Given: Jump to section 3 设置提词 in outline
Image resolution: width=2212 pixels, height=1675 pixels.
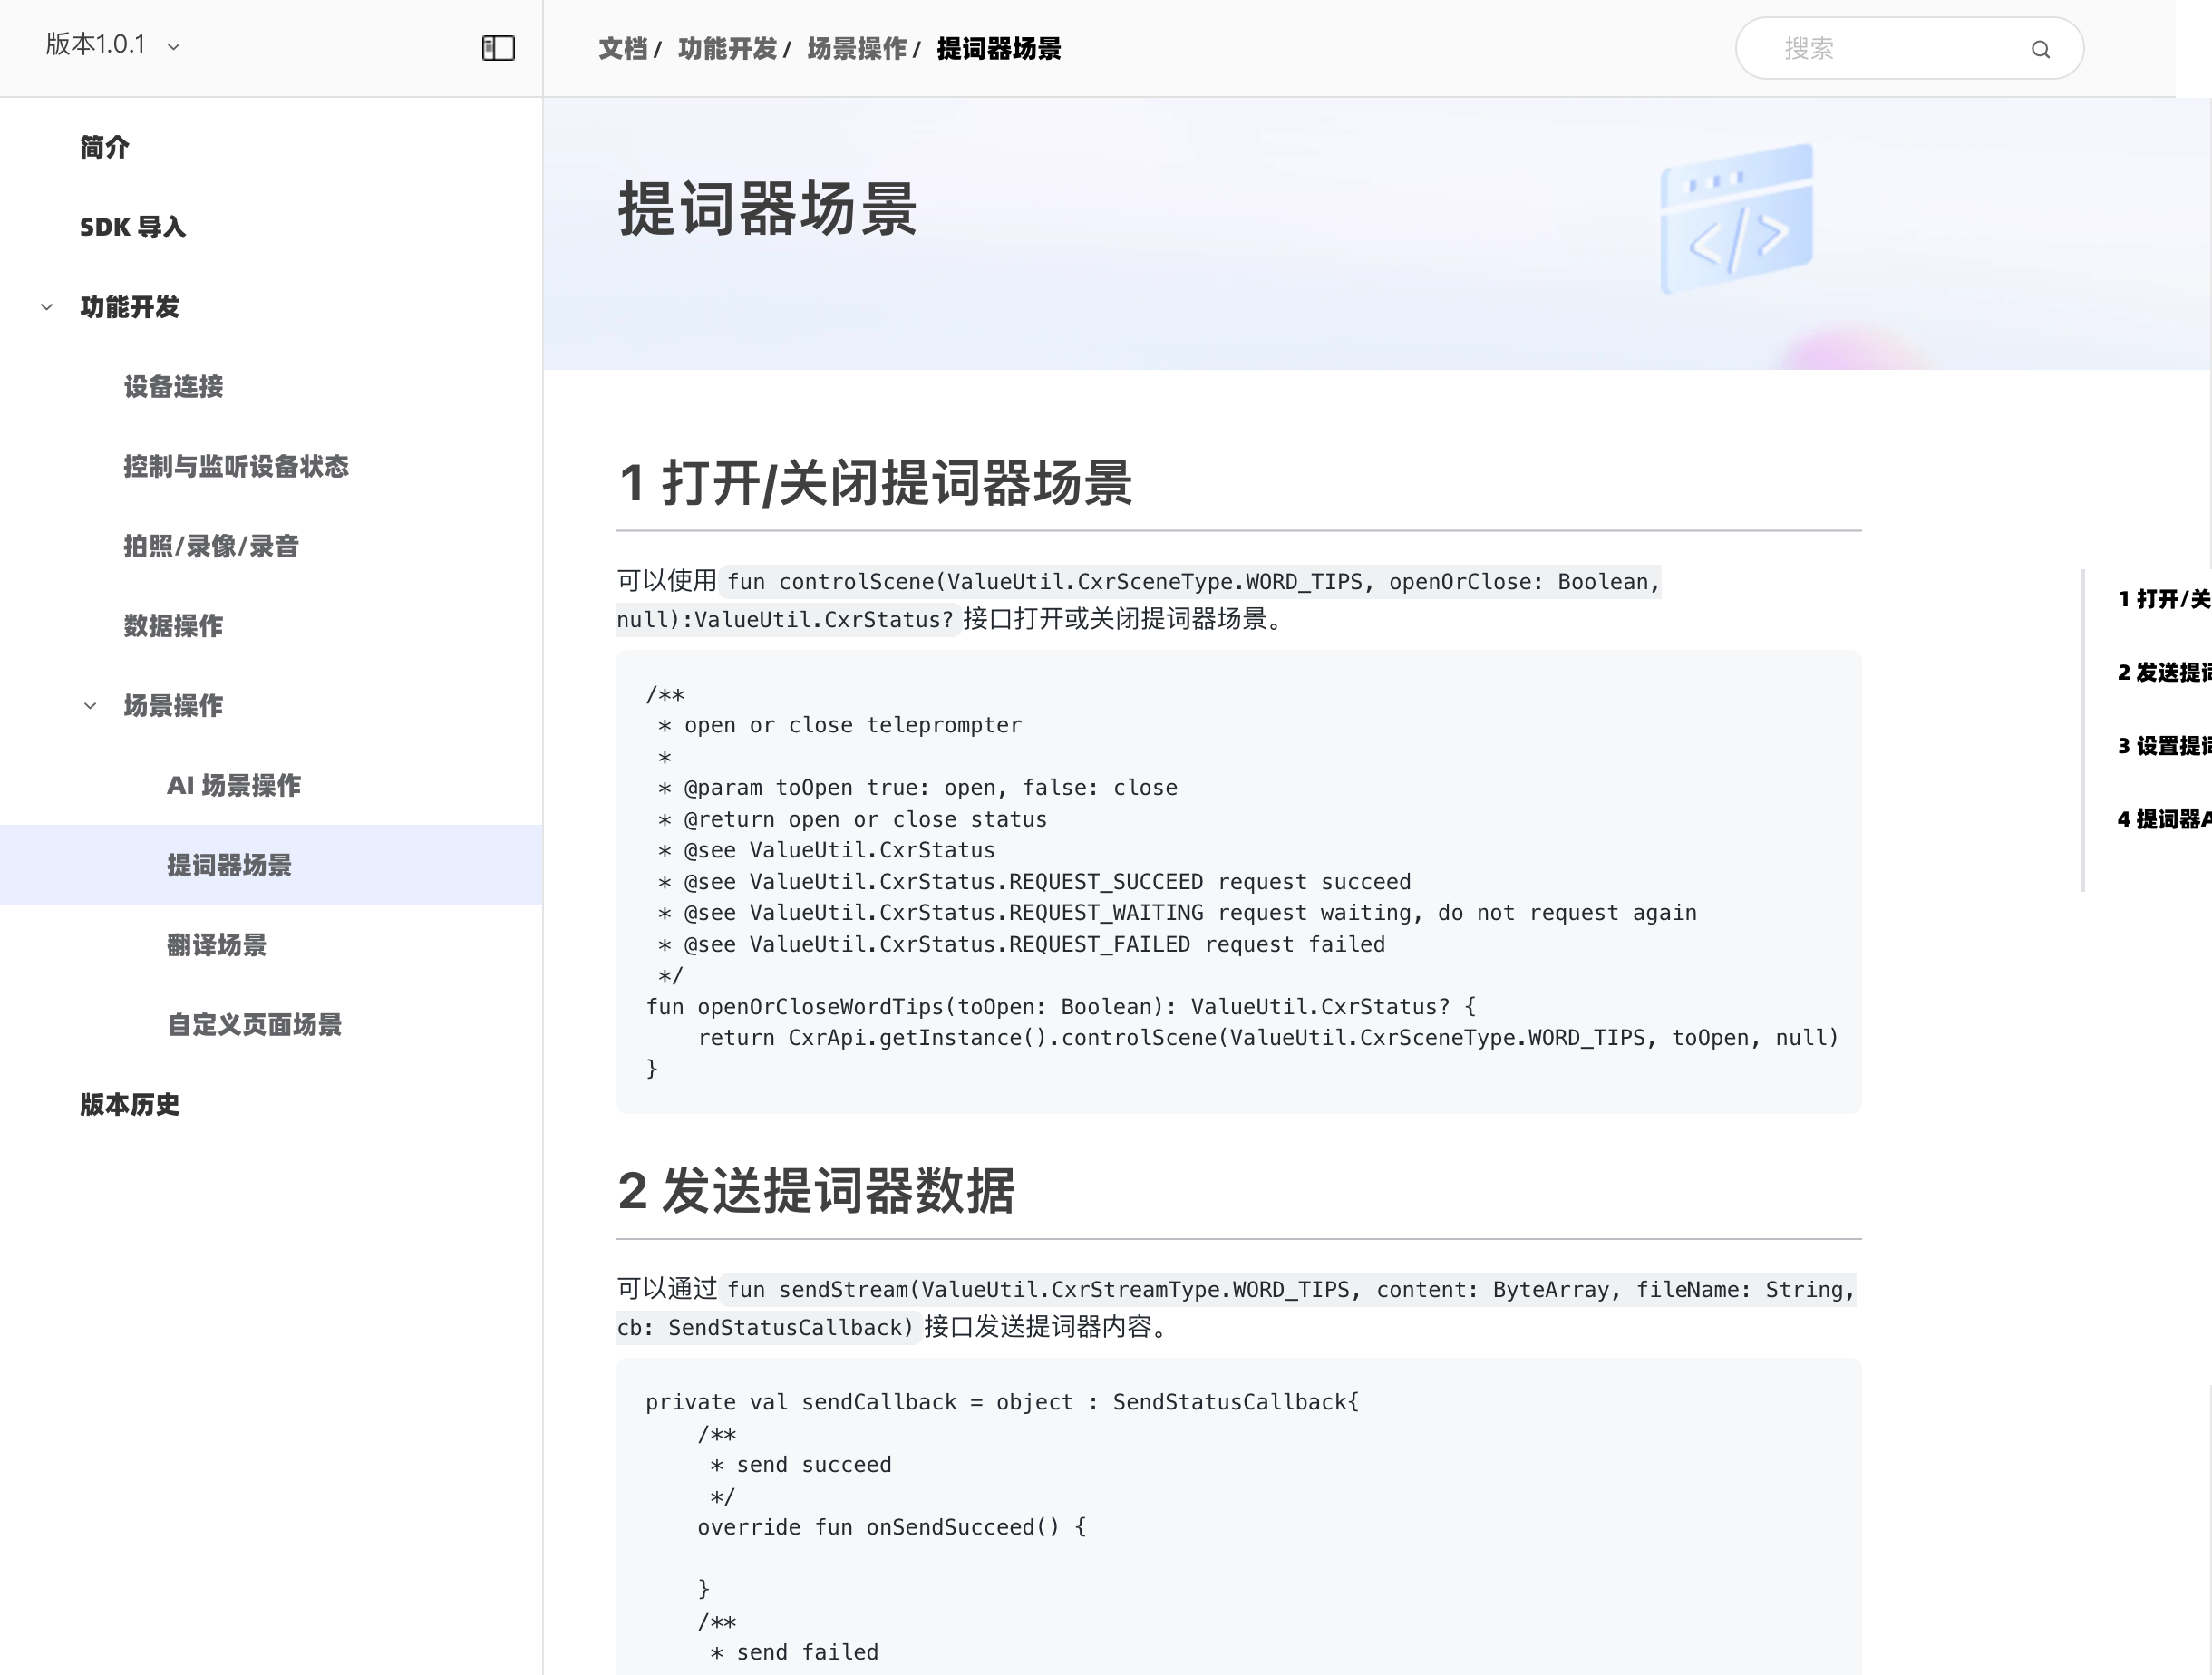Looking at the screenshot, I should 2162,746.
